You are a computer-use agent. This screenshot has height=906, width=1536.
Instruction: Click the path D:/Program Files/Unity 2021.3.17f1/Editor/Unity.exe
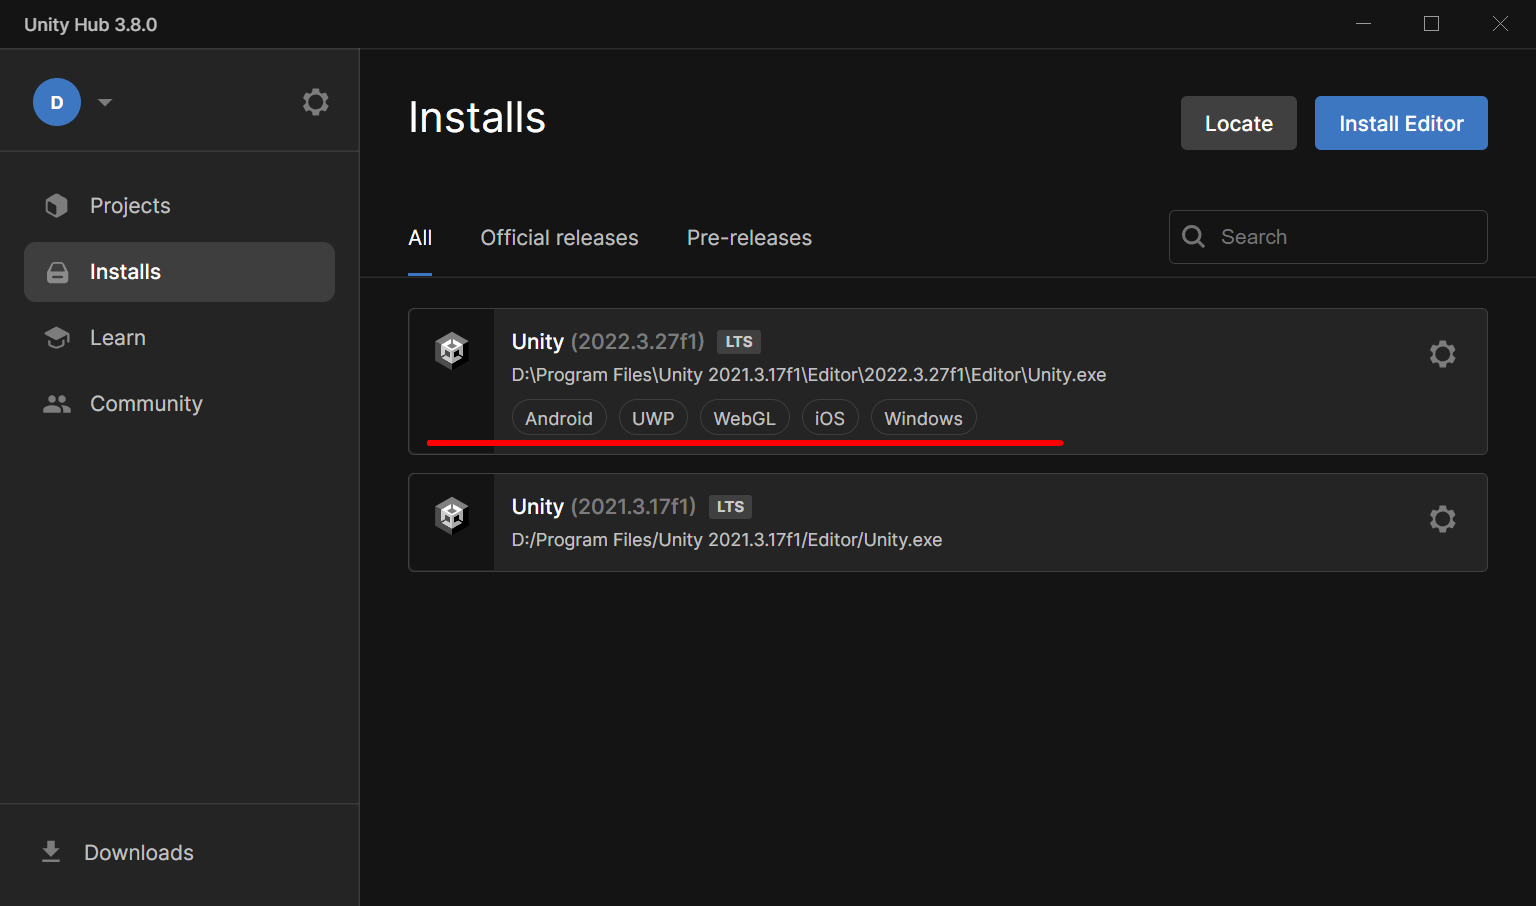click(x=727, y=540)
